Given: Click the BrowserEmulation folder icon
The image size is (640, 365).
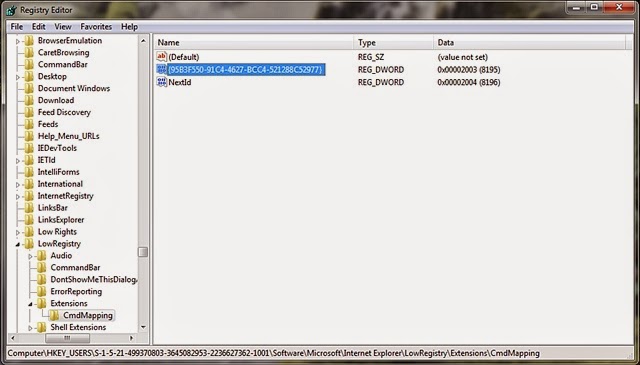Looking at the screenshot, I should (29, 40).
